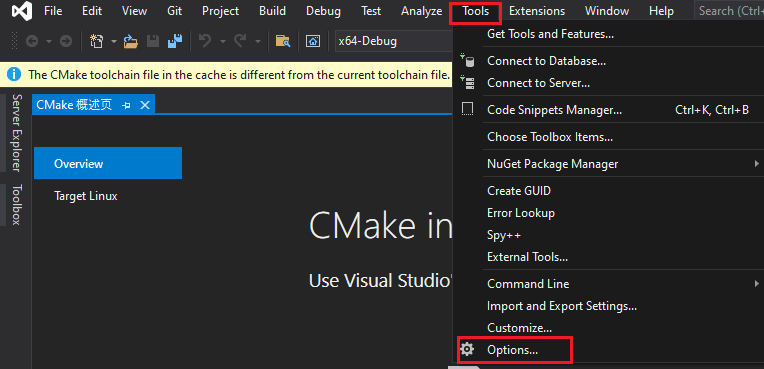Expand the NuGet Package Manager submenu
764x369 pixels.
pos(609,164)
